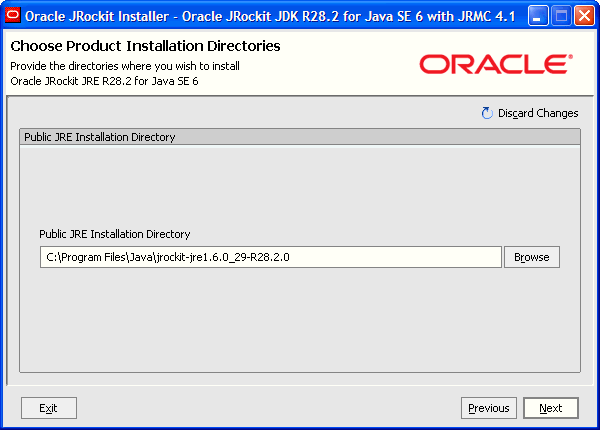The width and height of the screenshot is (600, 430).
Task: Click the Oracle installer title bar icon
Action: click(13, 16)
